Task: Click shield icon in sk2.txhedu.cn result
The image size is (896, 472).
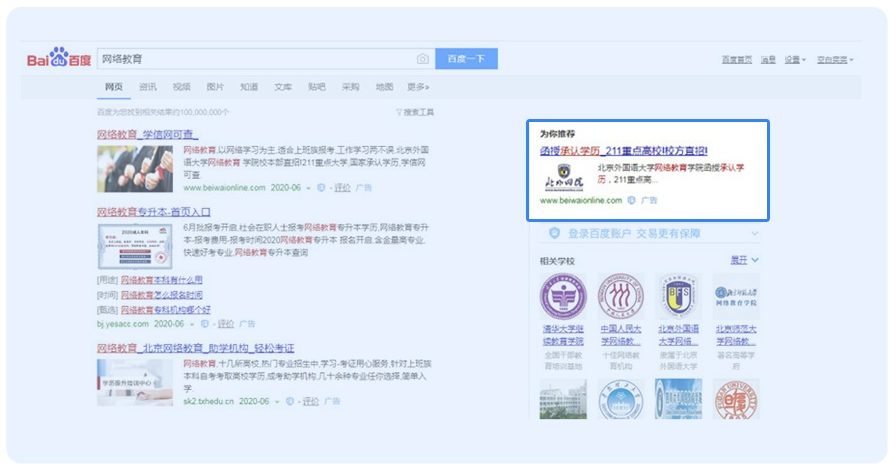Action: (290, 402)
